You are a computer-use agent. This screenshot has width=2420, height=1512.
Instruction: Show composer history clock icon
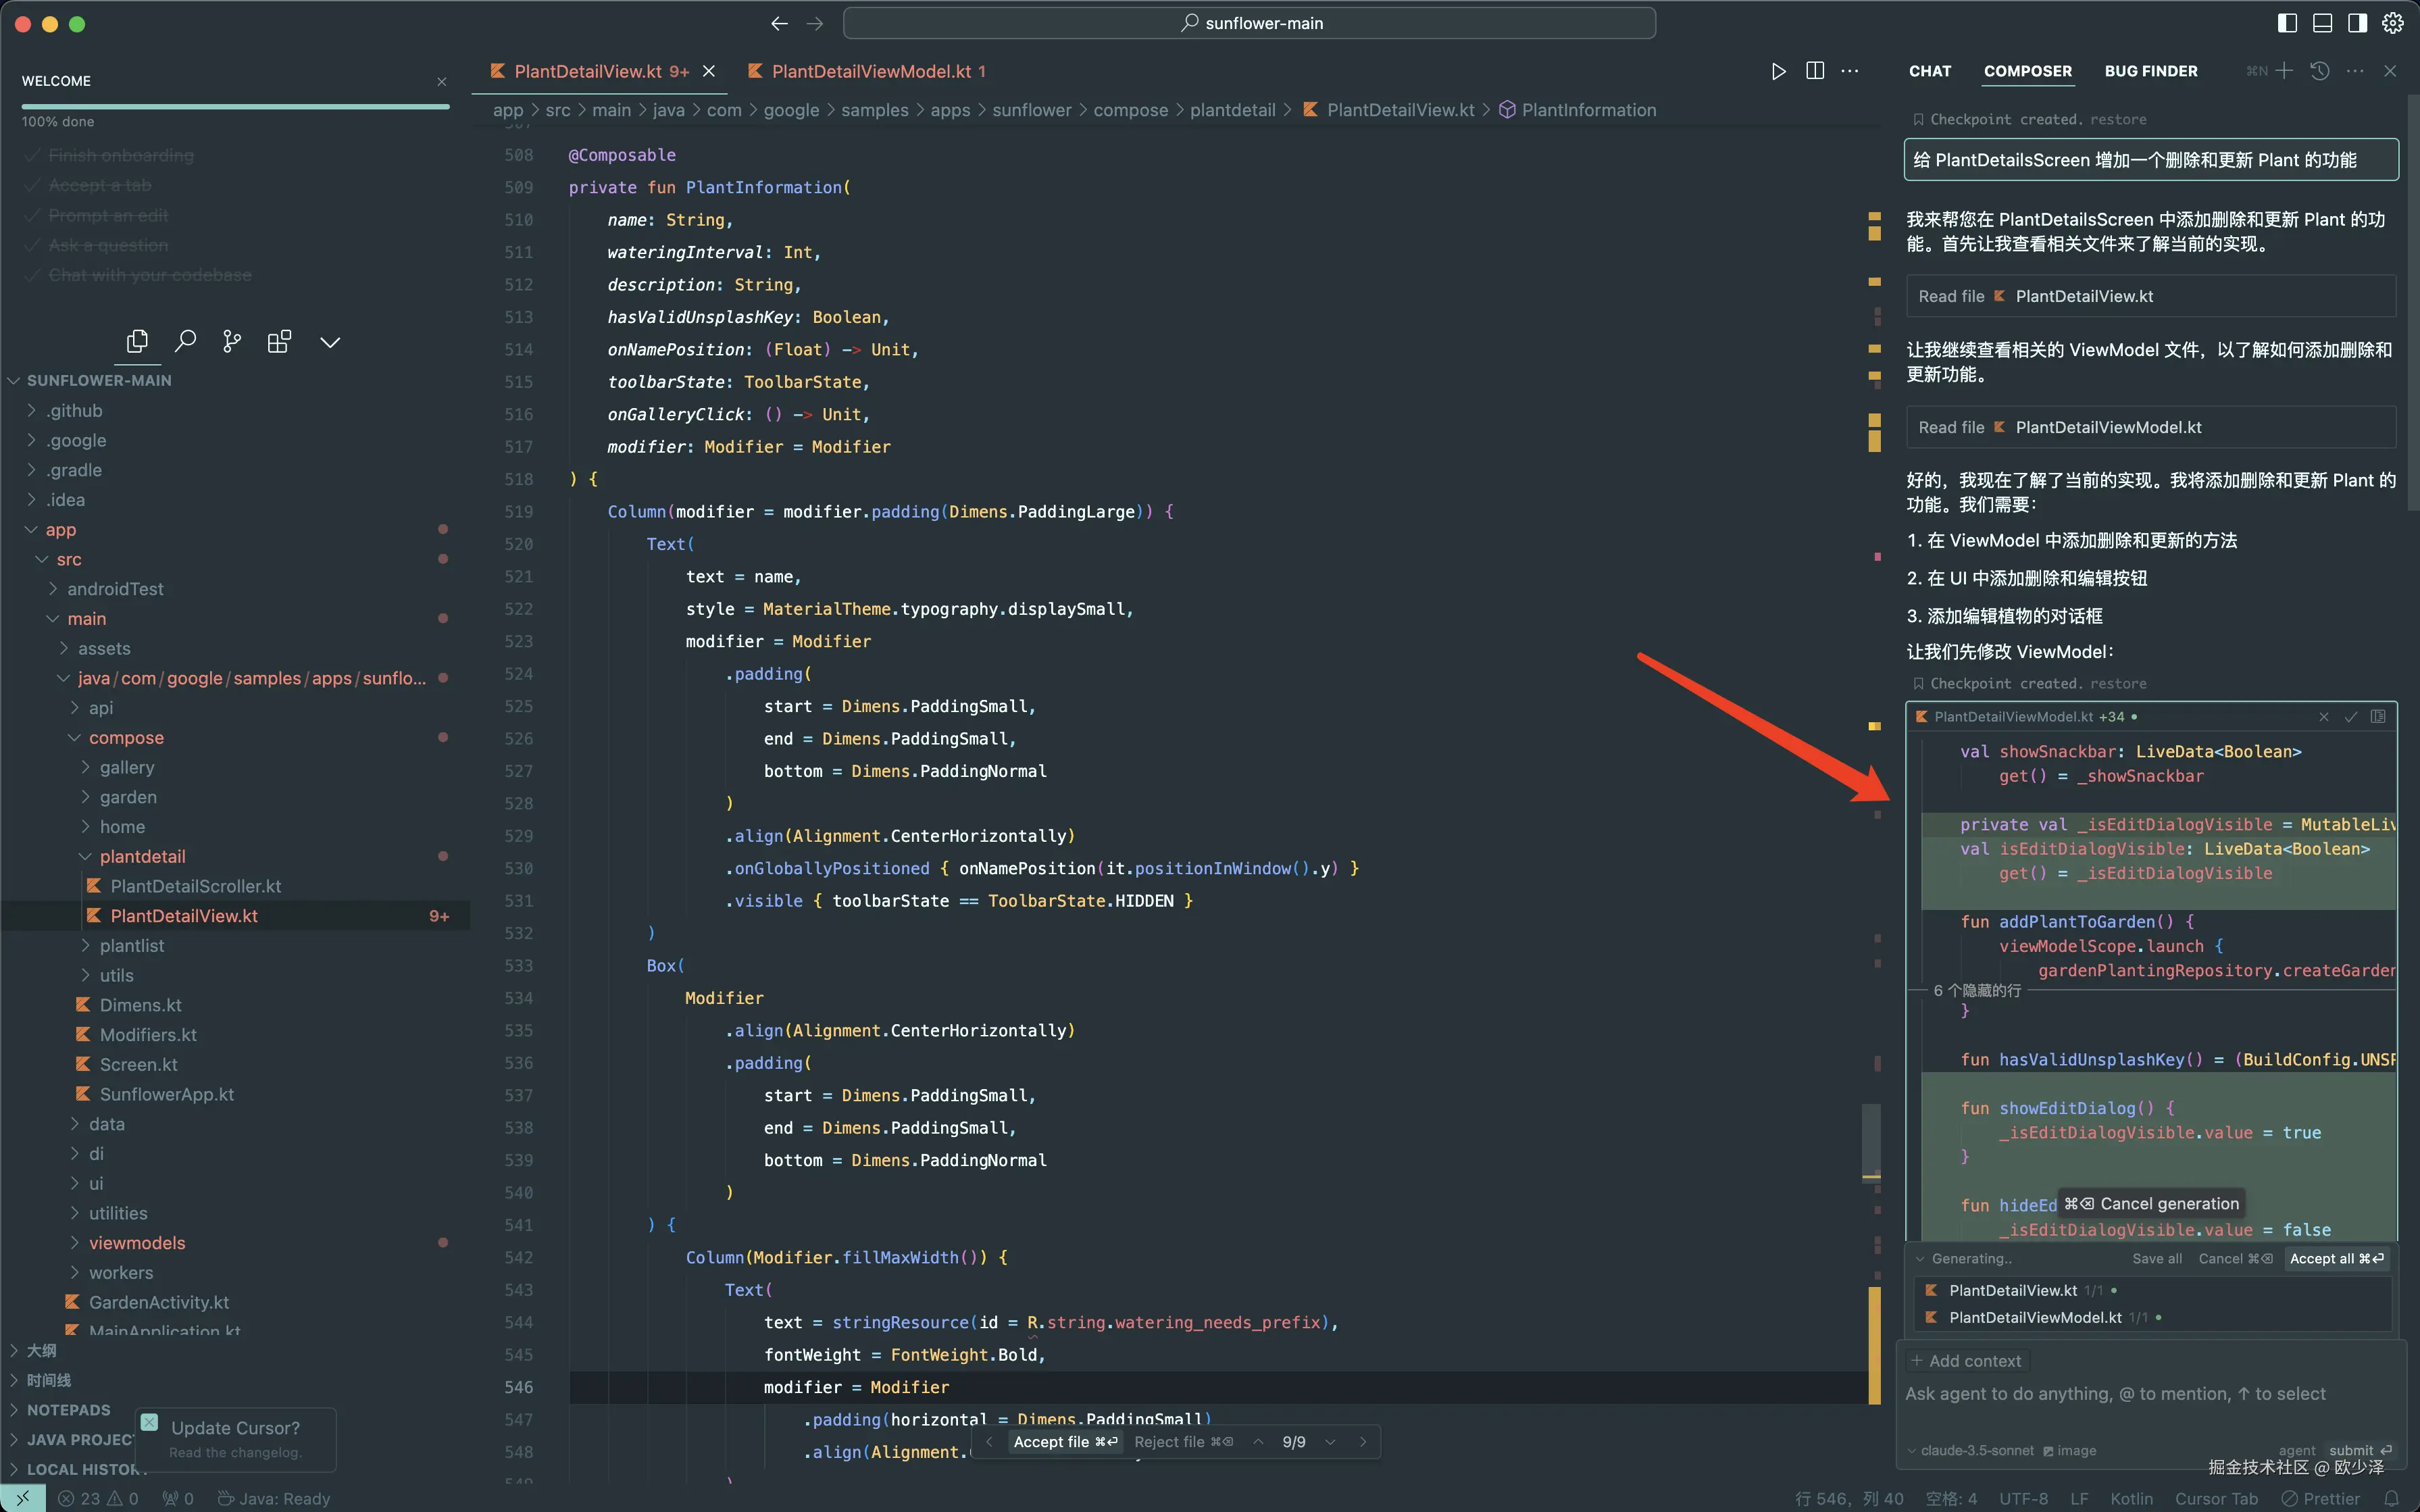(2320, 71)
